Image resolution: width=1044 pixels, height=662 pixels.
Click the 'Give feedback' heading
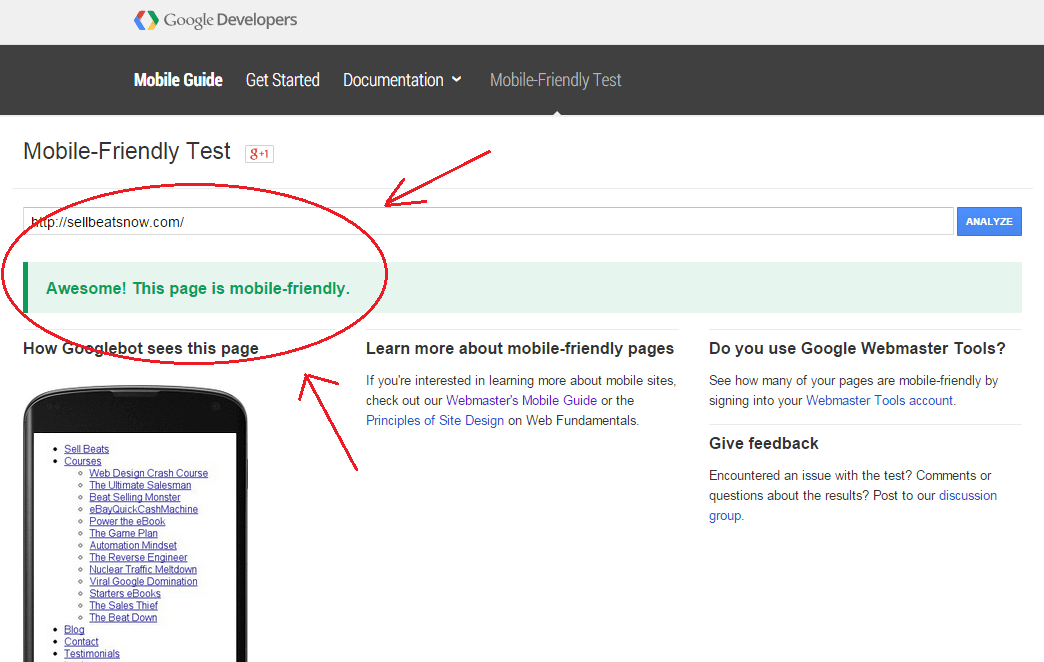point(764,444)
